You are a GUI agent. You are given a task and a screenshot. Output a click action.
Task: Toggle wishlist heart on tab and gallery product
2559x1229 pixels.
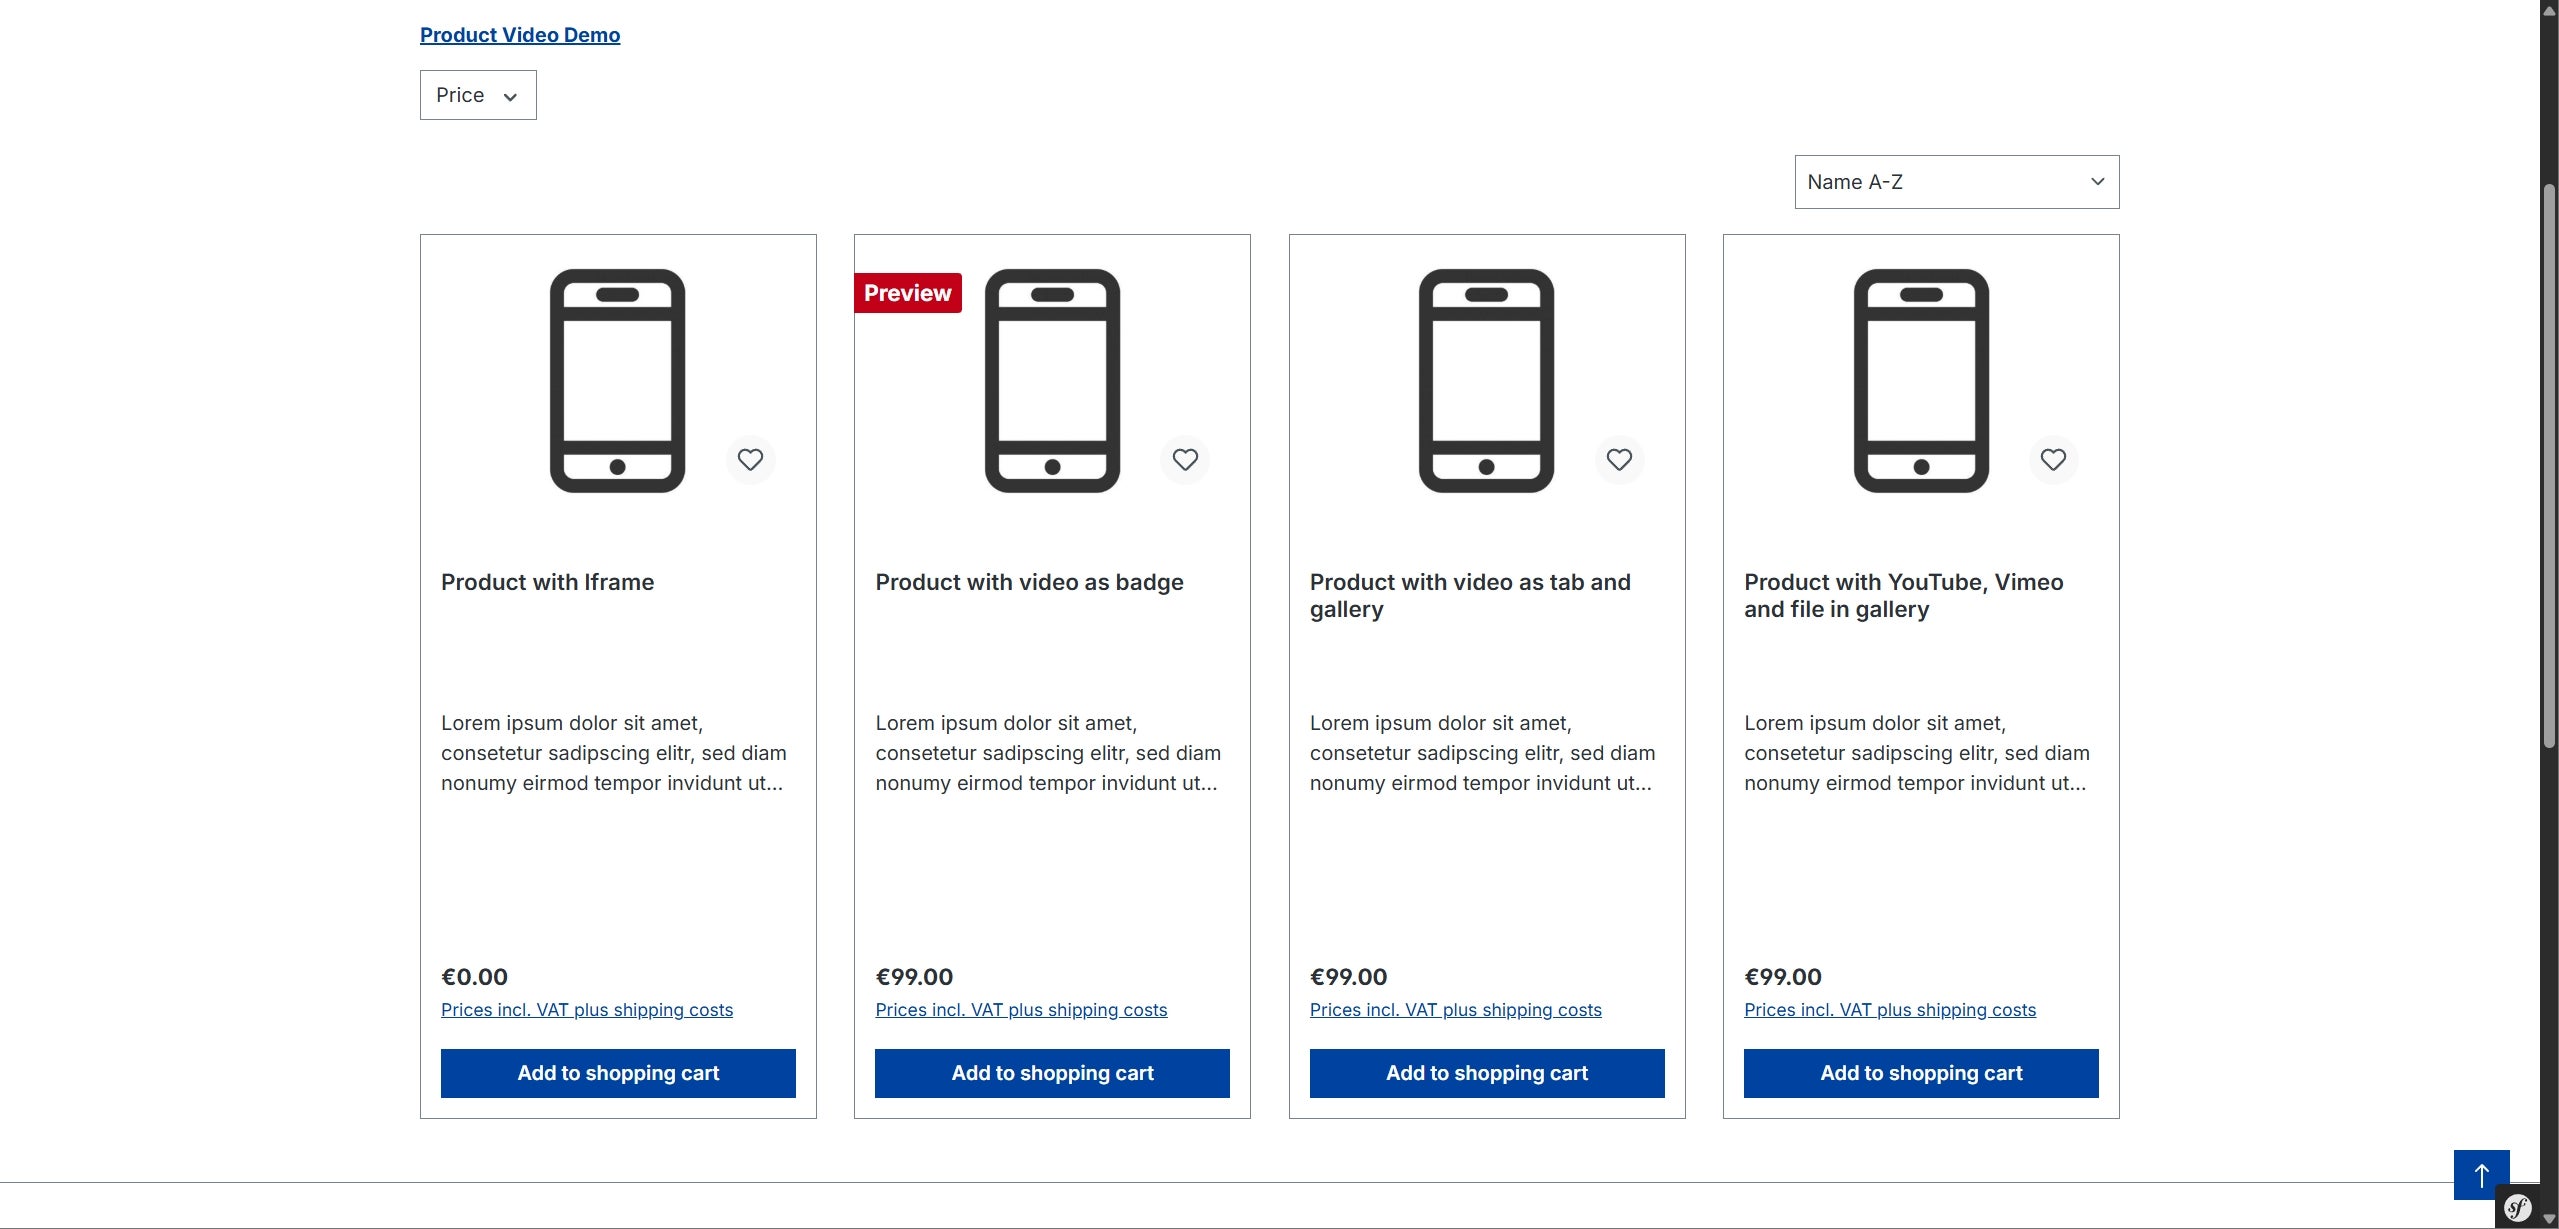1619,460
